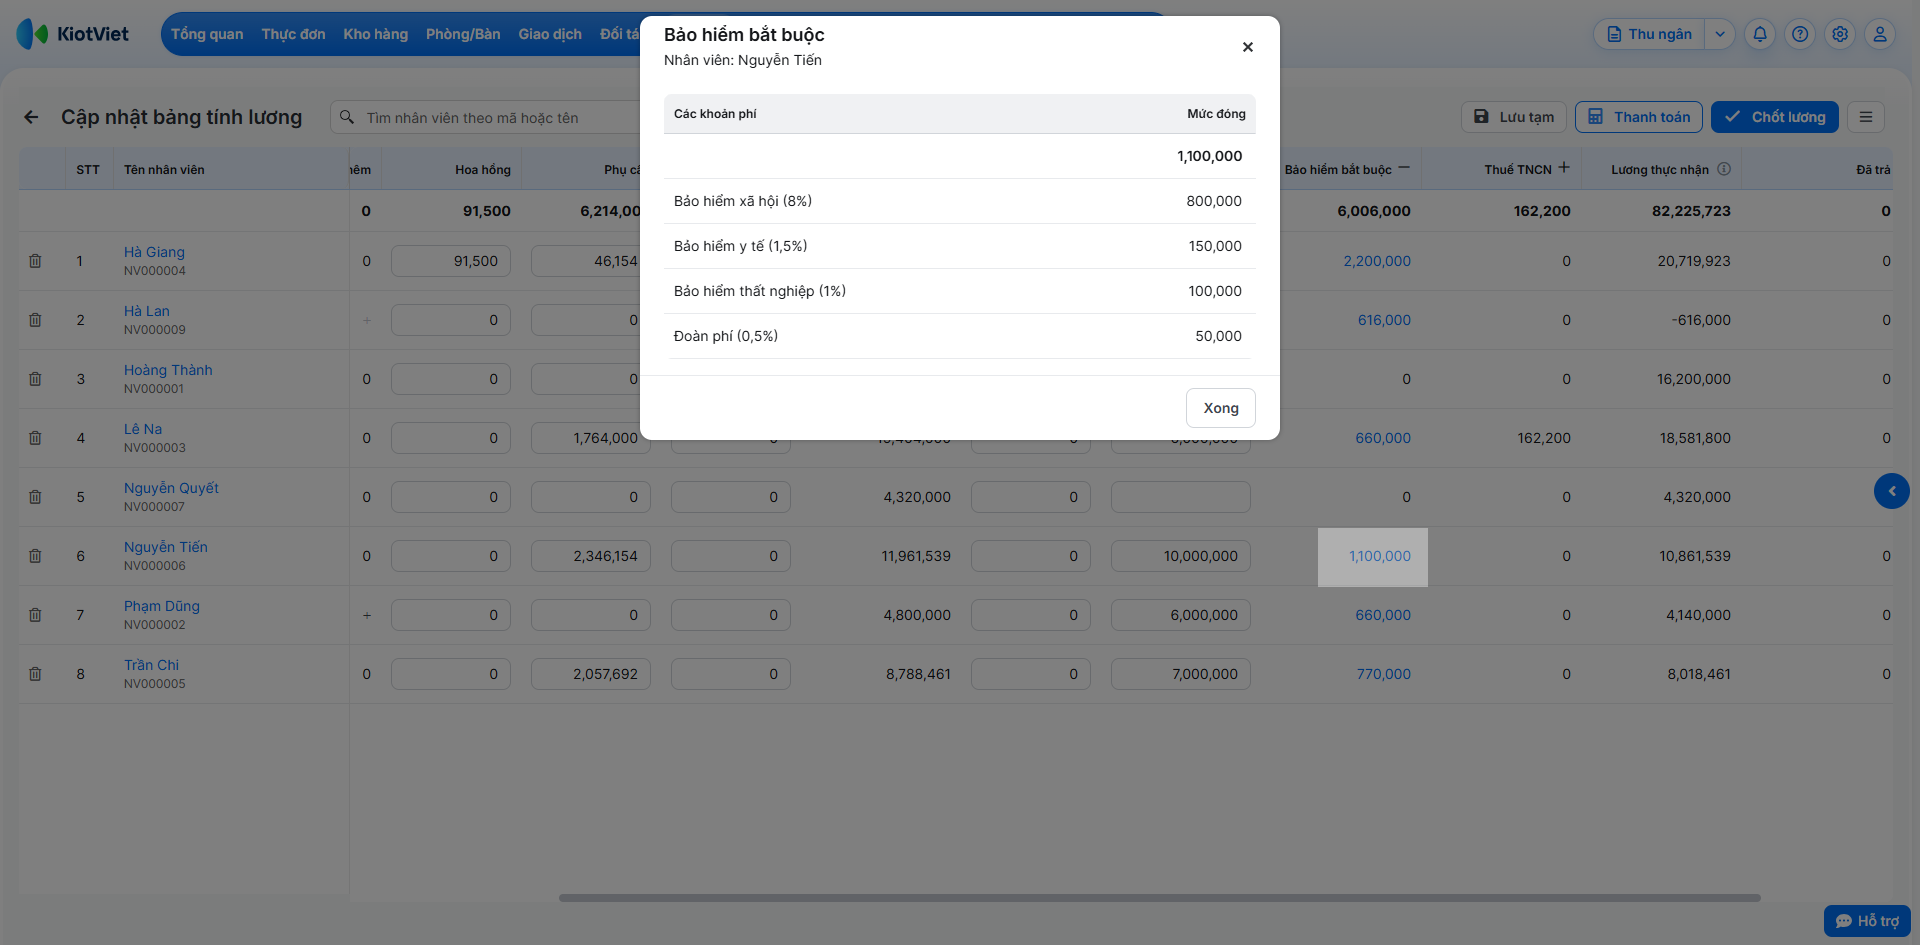
Task: Open insurance amount 660,000 for Lê Na
Action: pos(1383,438)
